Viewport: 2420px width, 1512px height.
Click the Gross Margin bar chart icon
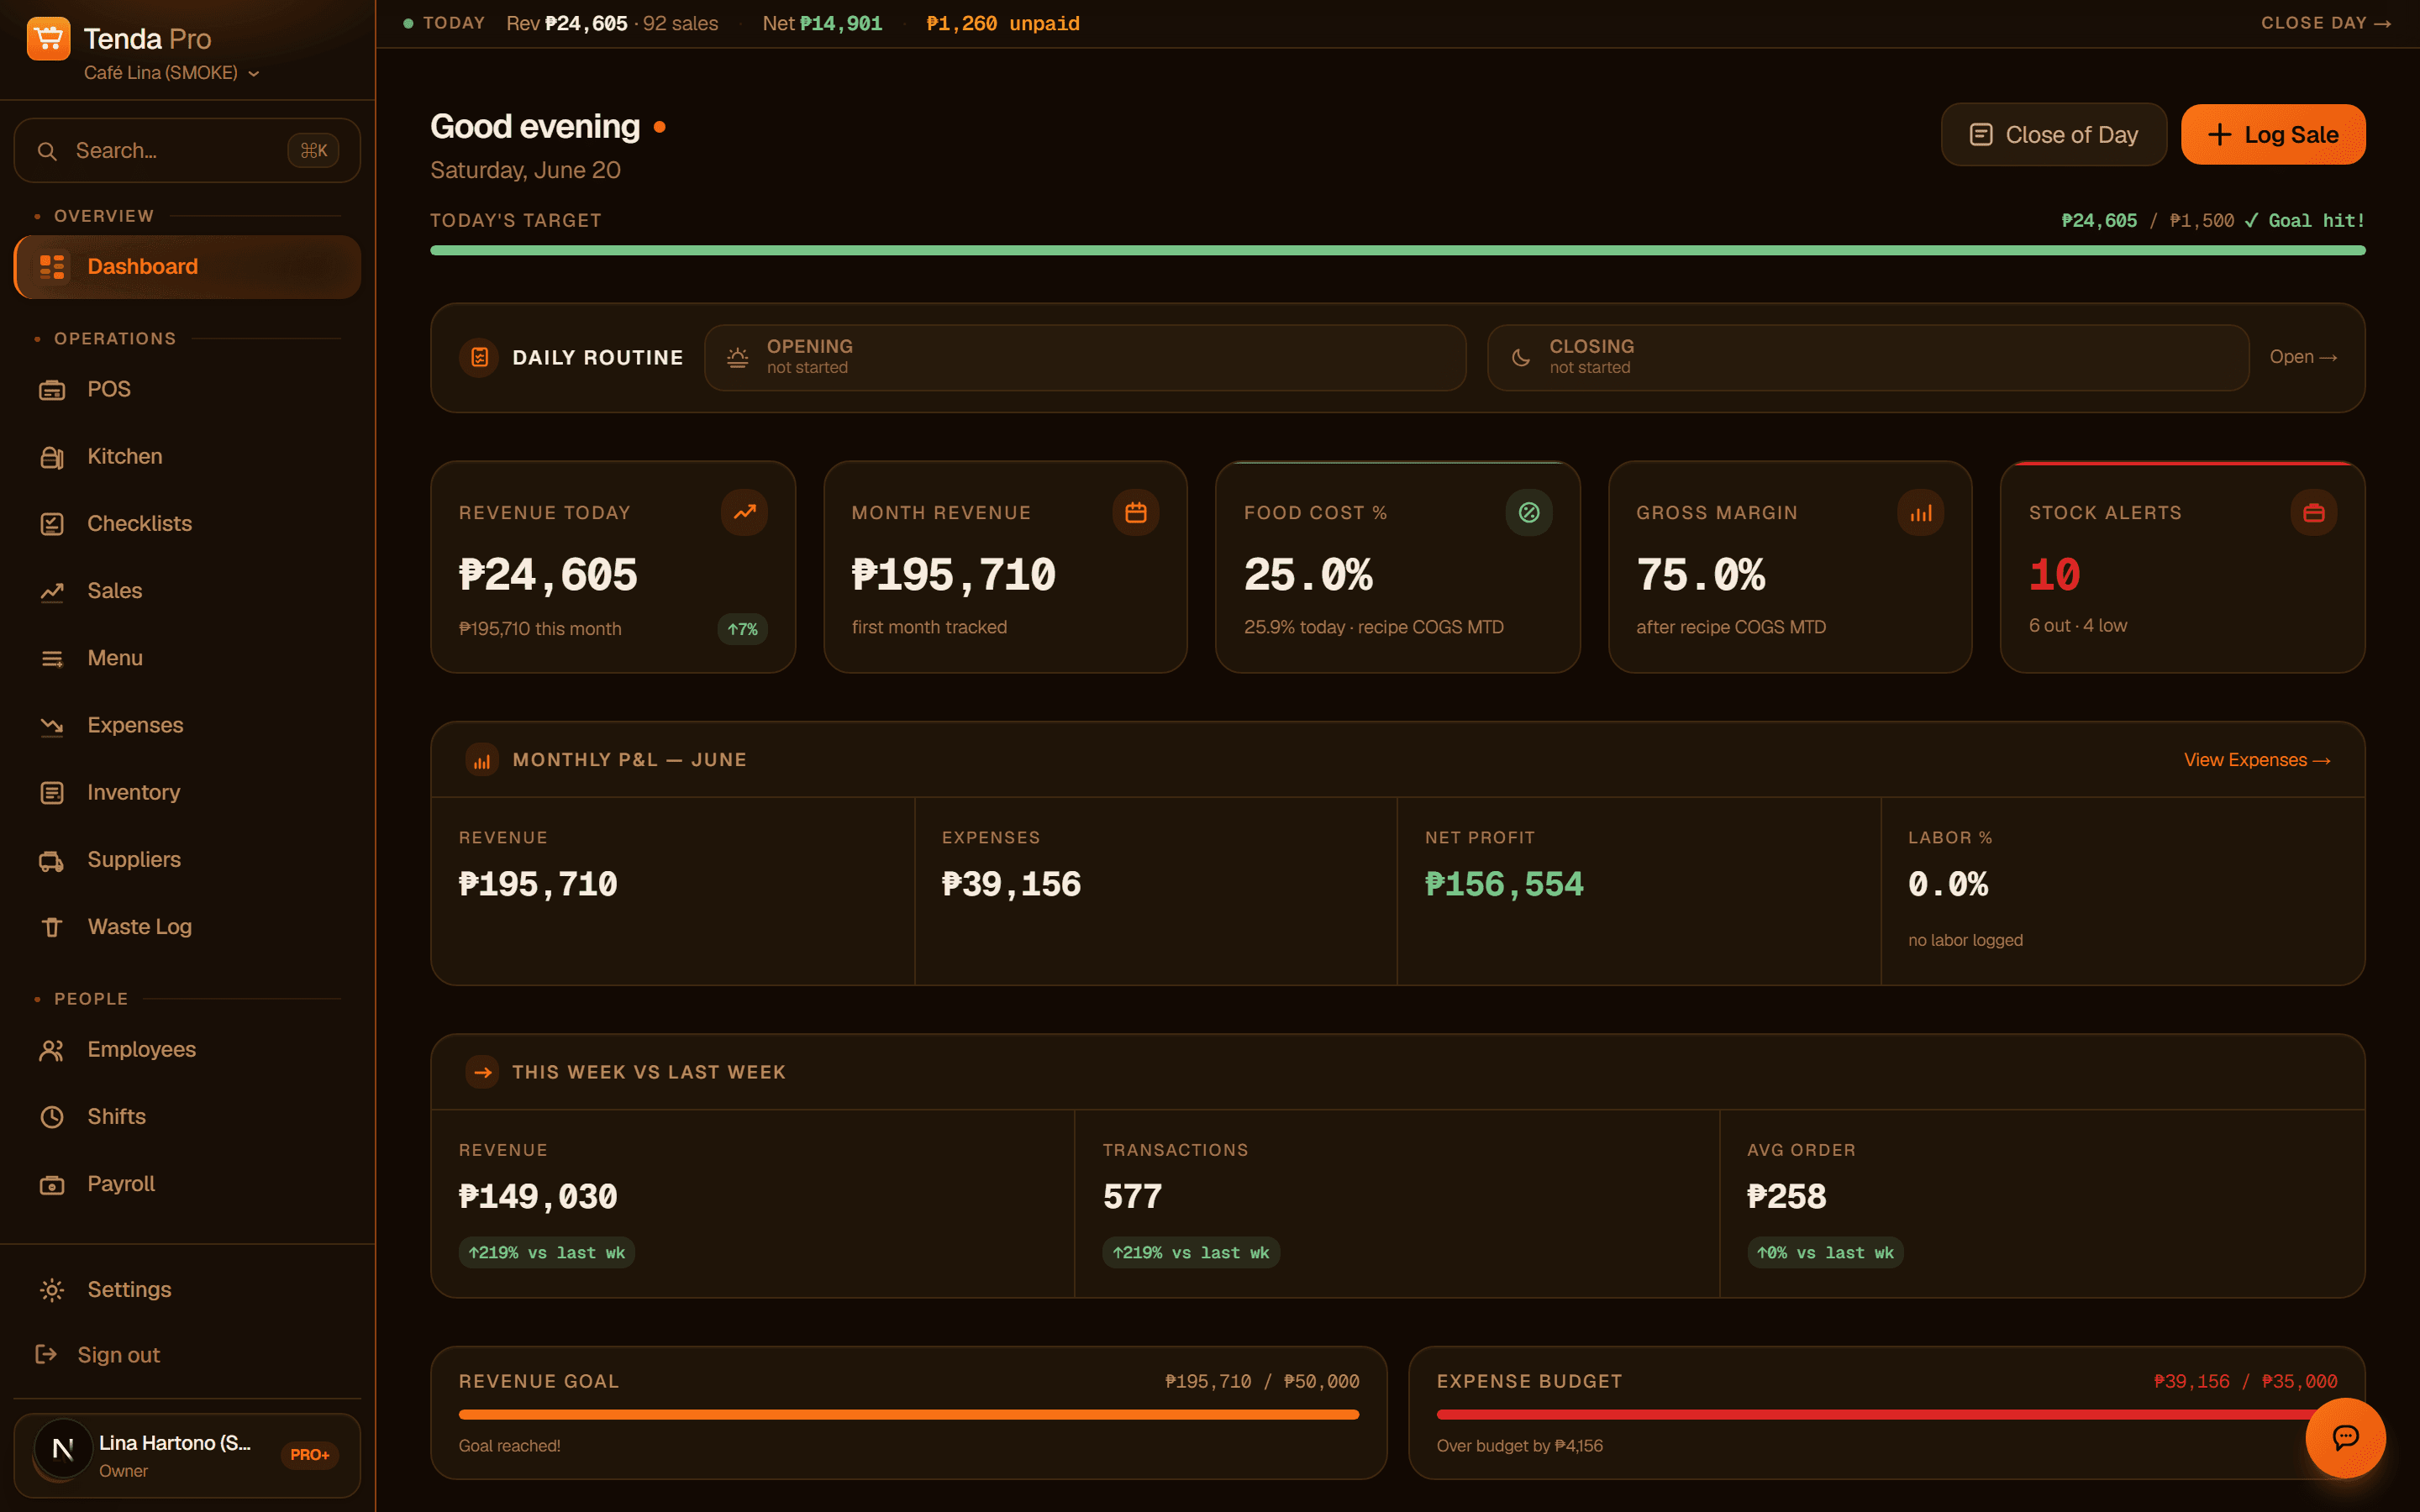[1921, 512]
